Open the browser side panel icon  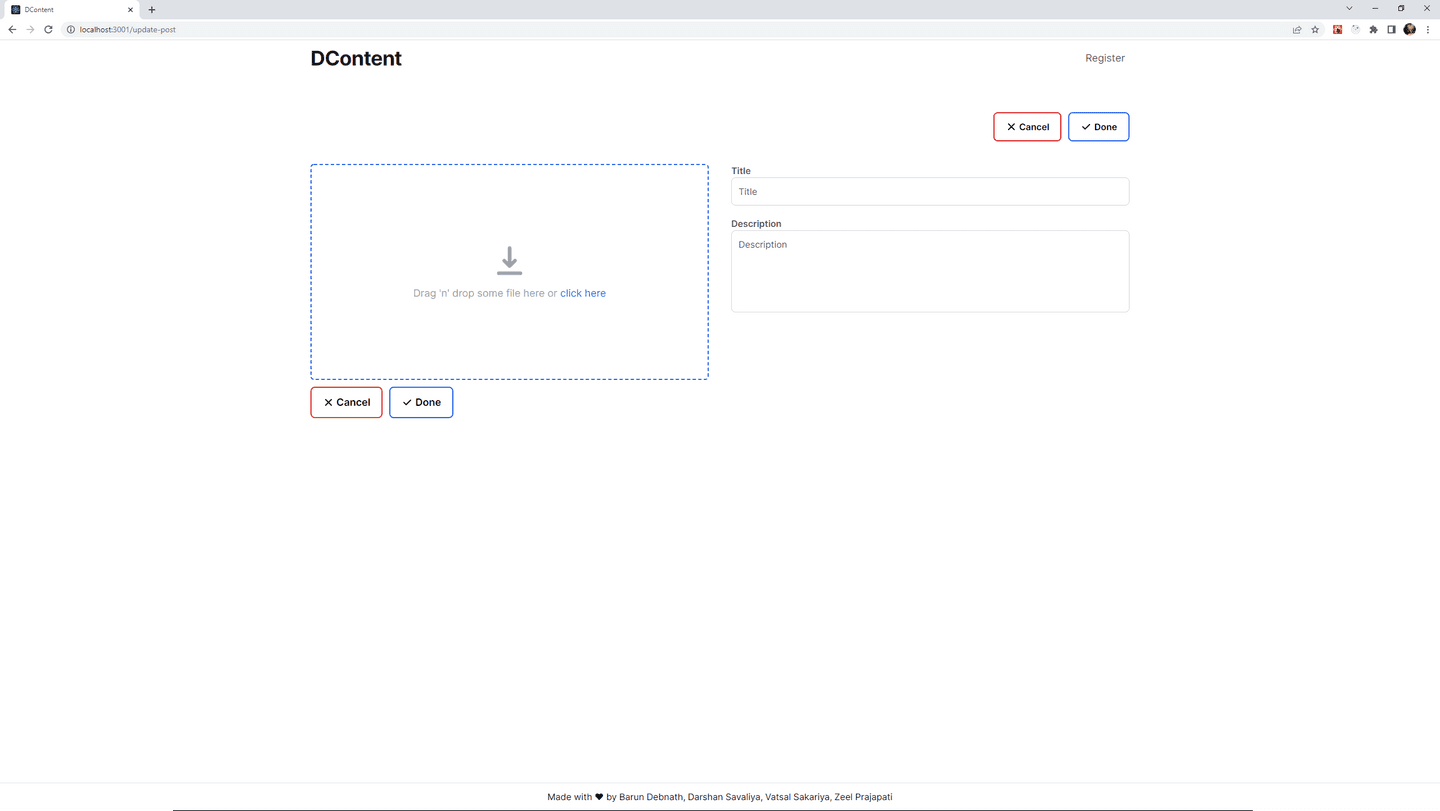click(x=1391, y=29)
